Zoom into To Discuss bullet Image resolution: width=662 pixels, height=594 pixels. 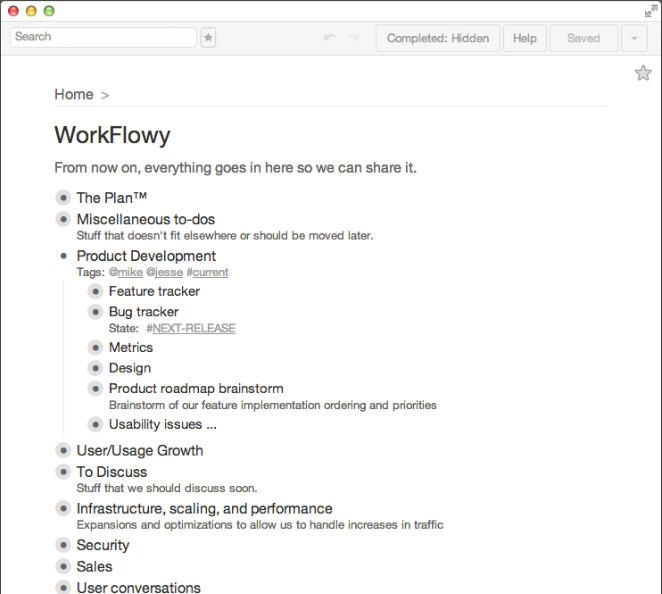[x=63, y=472]
